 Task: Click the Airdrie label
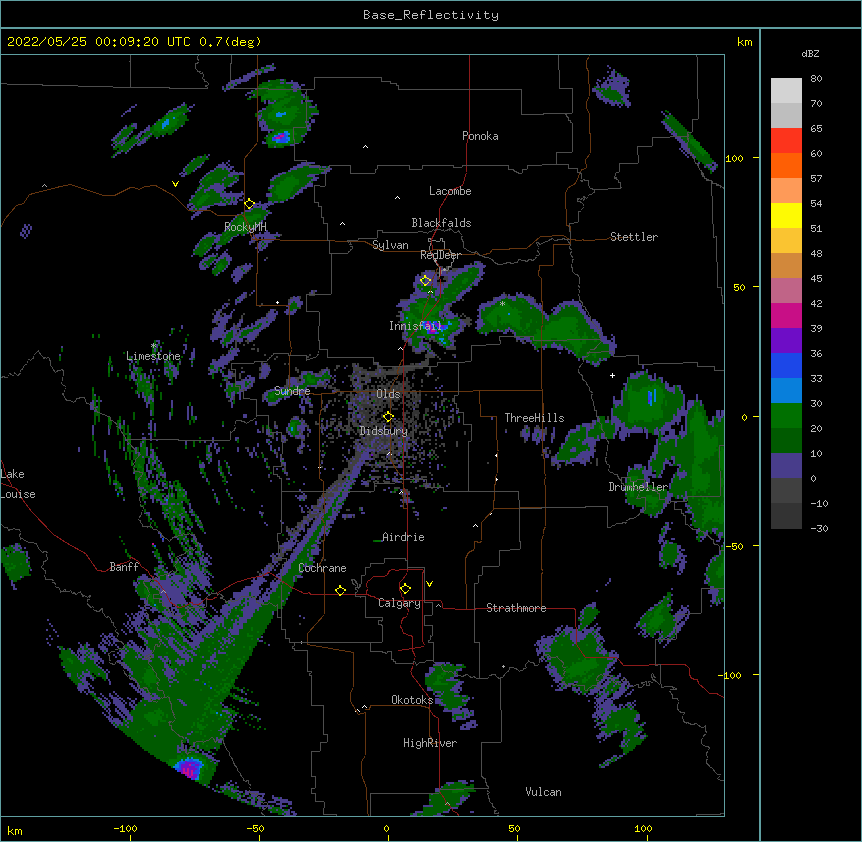coord(404,537)
